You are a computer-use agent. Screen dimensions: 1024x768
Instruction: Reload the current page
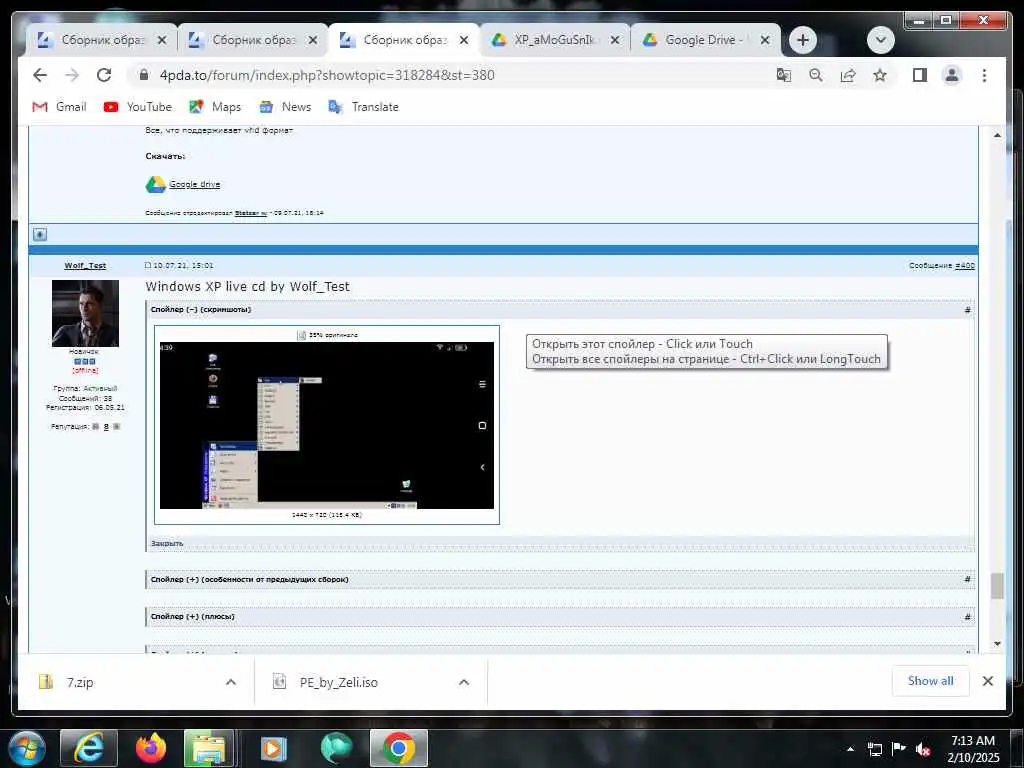tap(104, 75)
